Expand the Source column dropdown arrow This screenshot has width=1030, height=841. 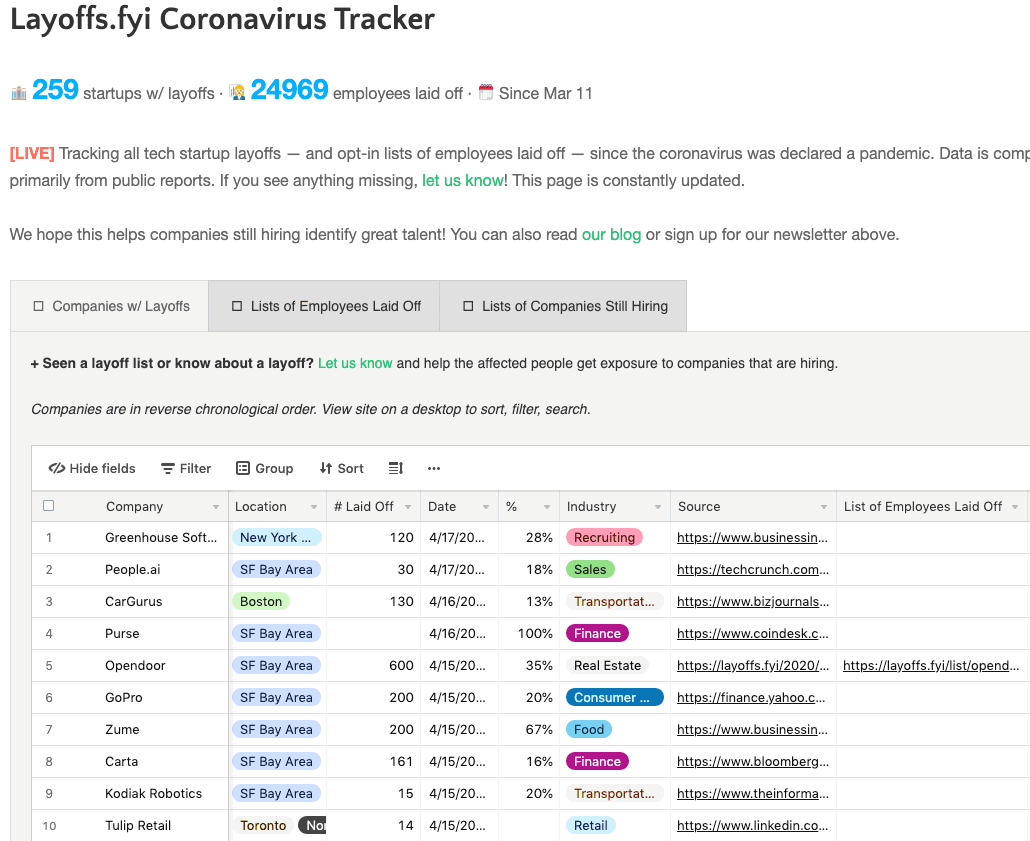(x=824, y=507)
